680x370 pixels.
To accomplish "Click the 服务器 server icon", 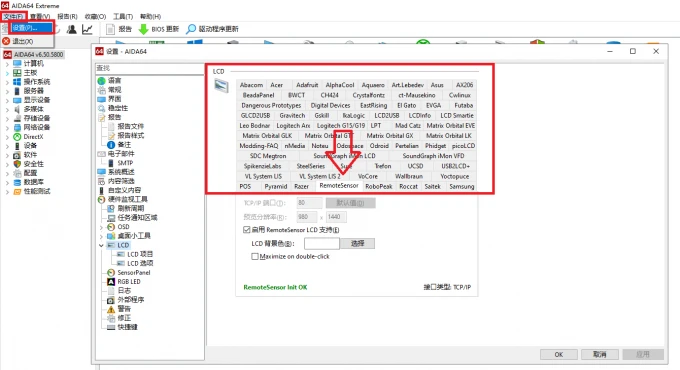I will (x=17, y=91).
